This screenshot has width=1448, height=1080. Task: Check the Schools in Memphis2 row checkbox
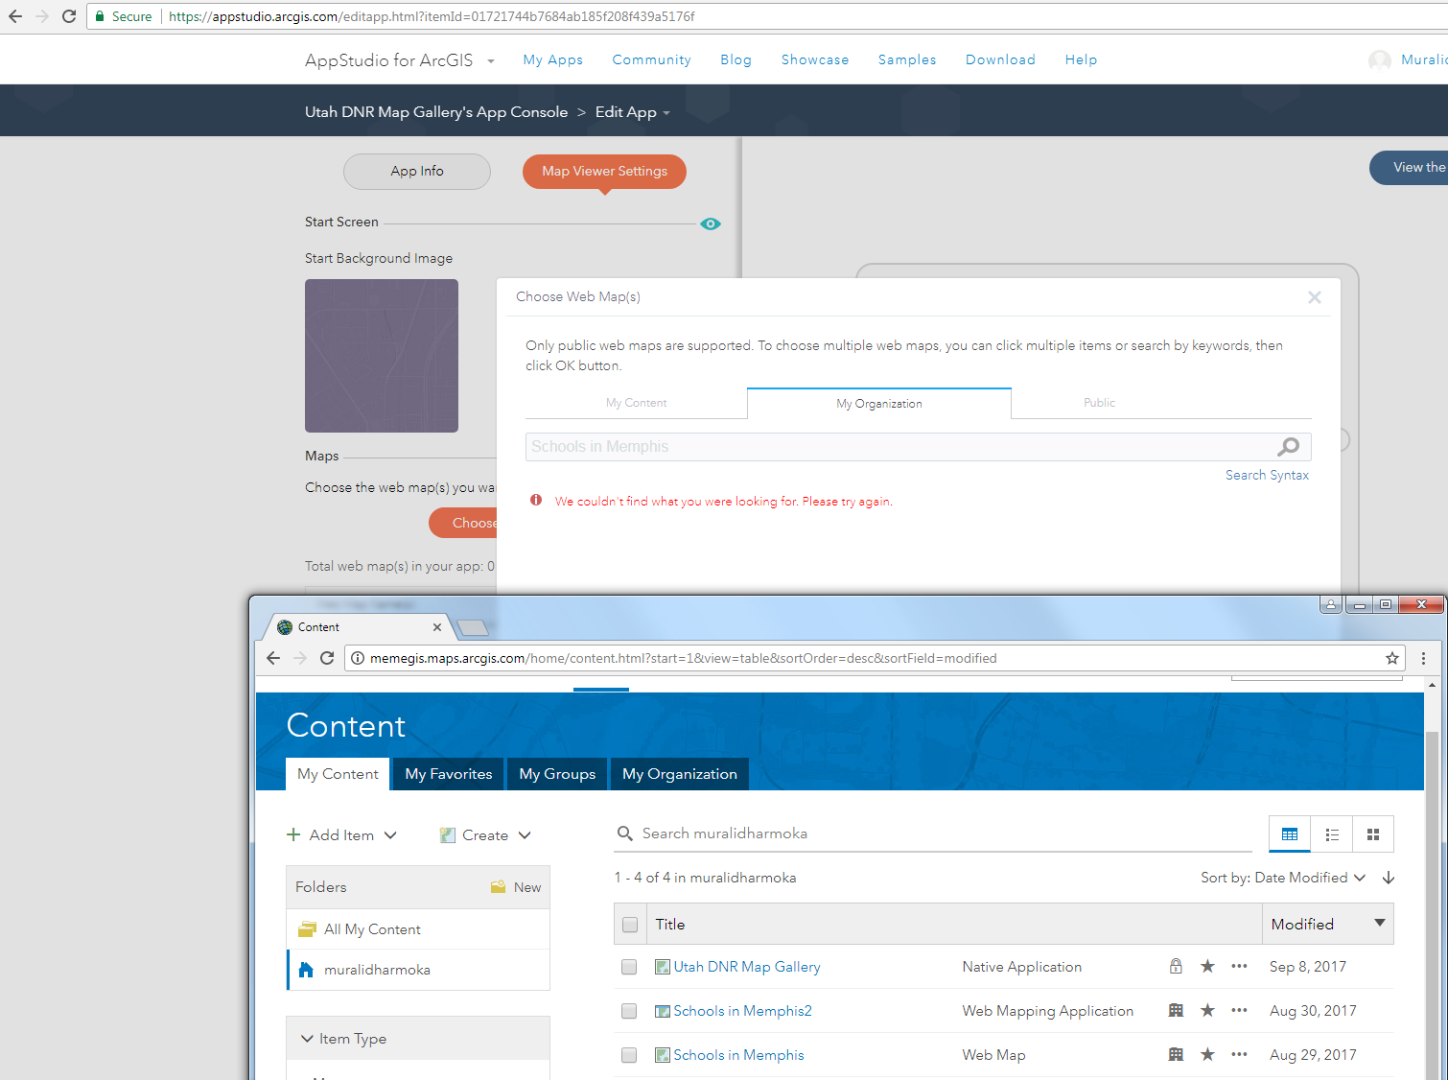[629, 1011]
